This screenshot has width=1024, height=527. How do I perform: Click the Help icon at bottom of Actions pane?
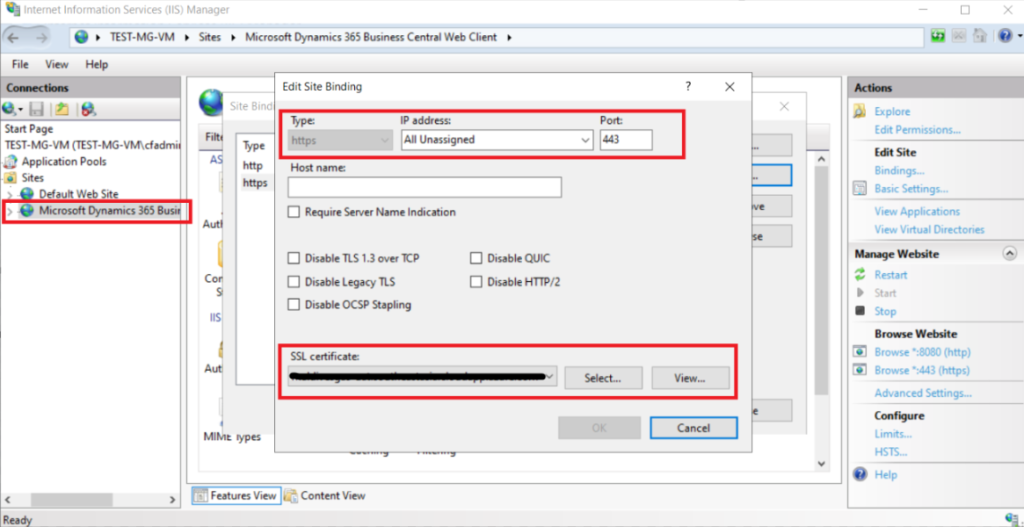pos(860,475)
